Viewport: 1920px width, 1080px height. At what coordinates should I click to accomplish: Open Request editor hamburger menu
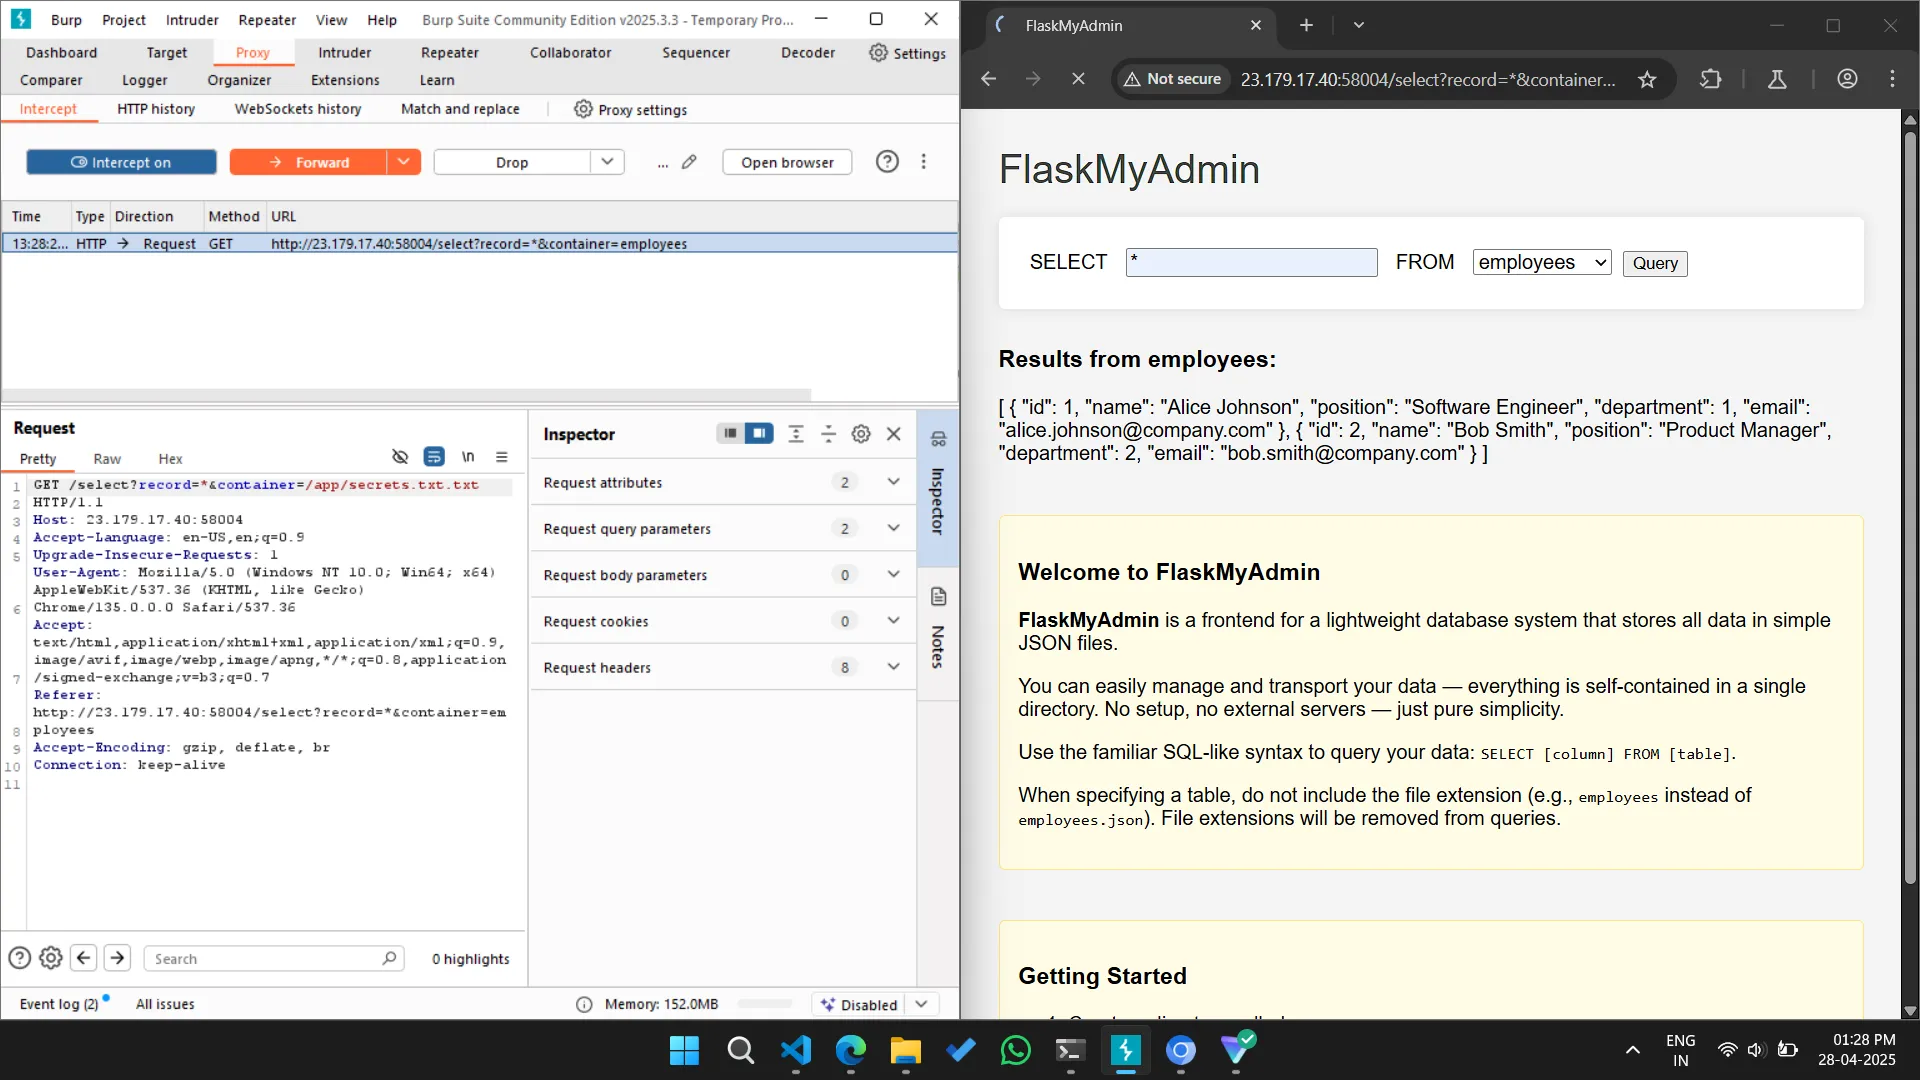[x=502, y=457]
